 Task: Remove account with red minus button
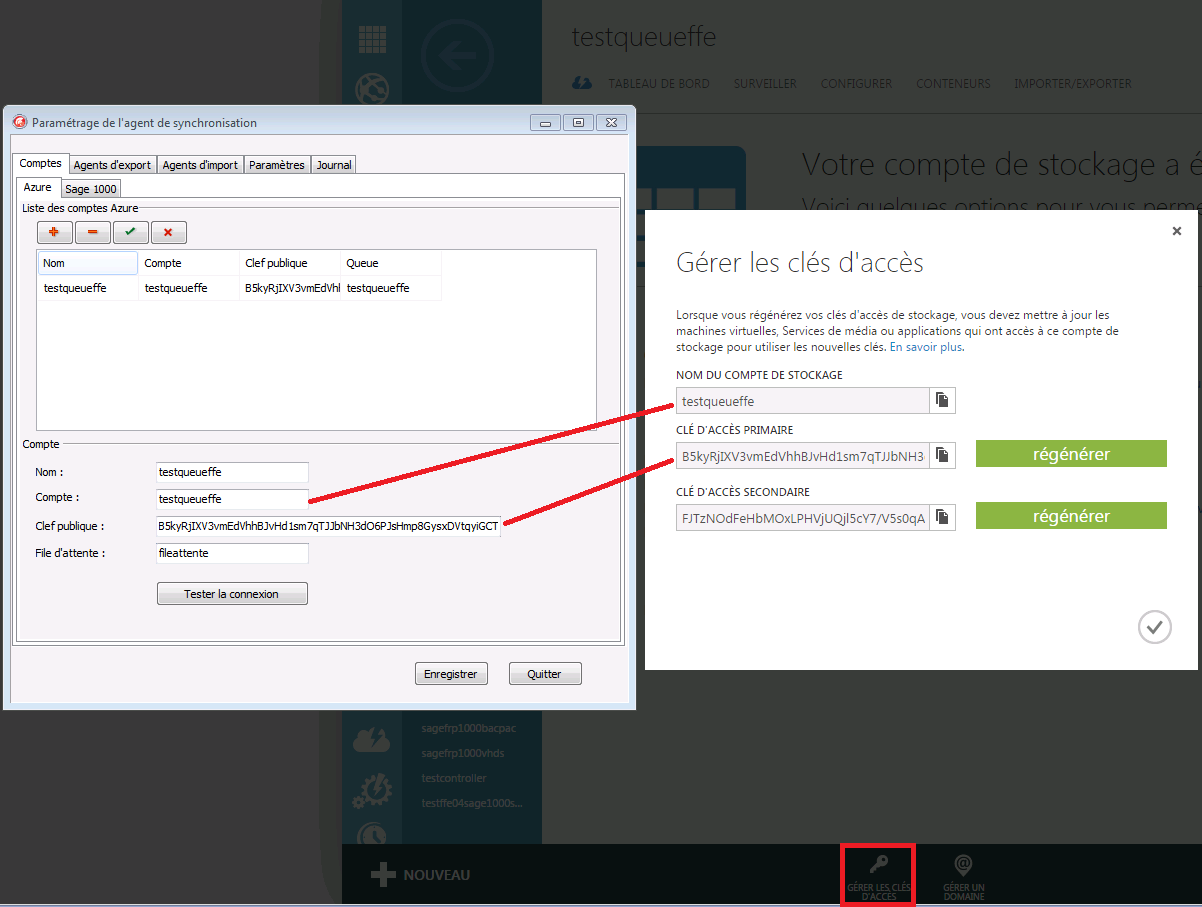click(x=93, y=232)
